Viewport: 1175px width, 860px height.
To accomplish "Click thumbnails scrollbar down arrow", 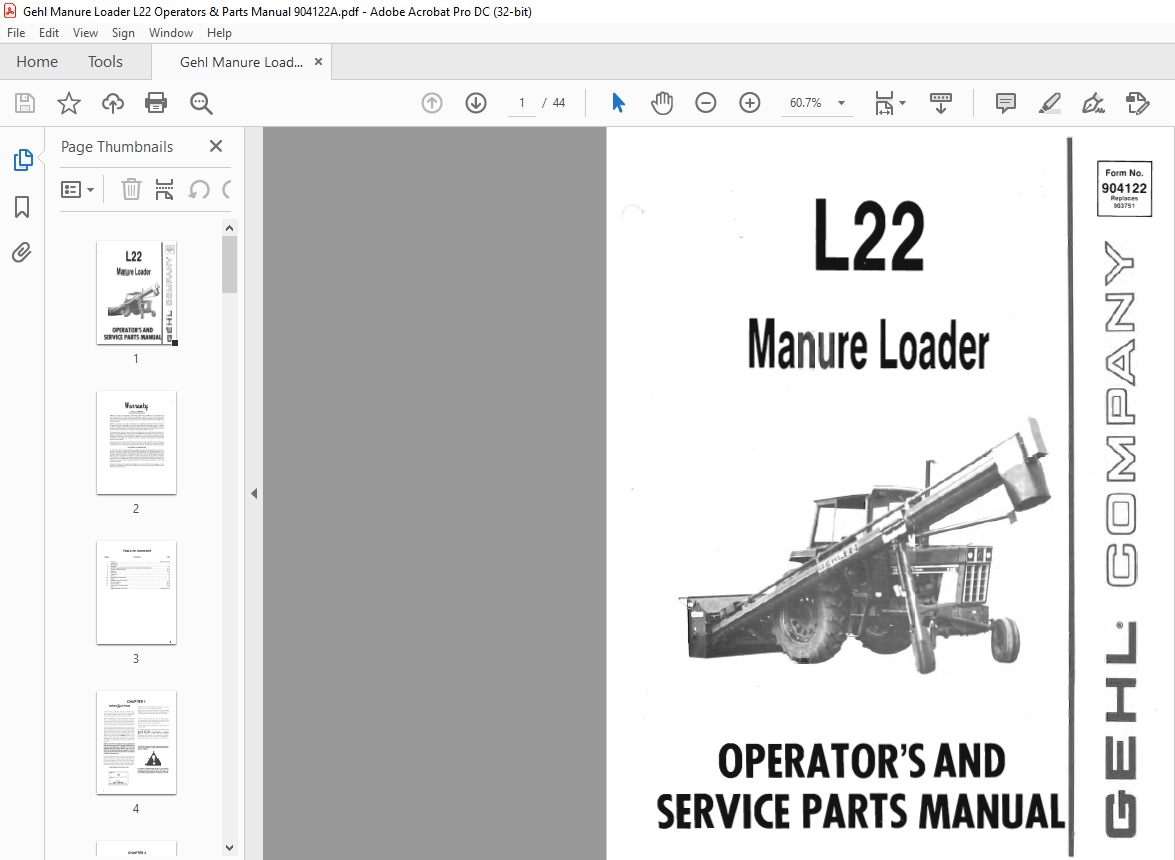I will tap(229, 848).
